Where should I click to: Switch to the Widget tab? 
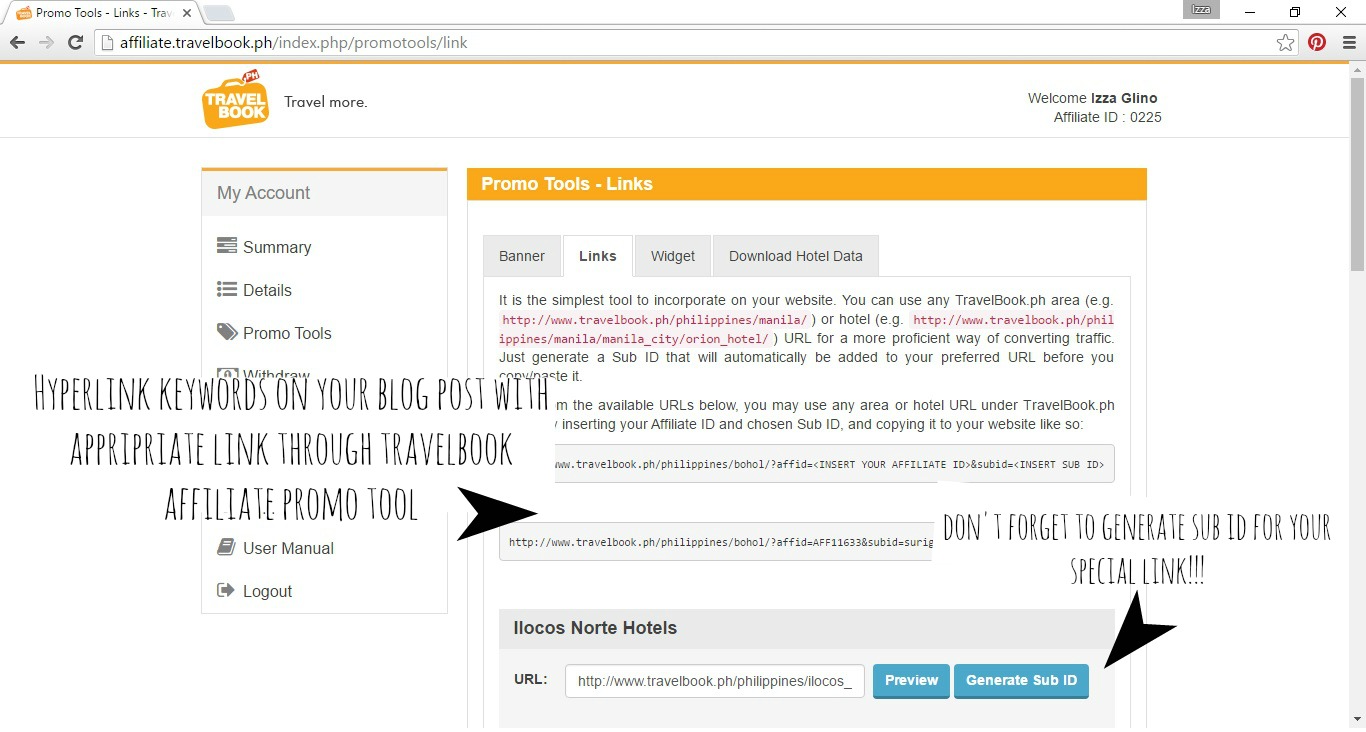(673, 256)
